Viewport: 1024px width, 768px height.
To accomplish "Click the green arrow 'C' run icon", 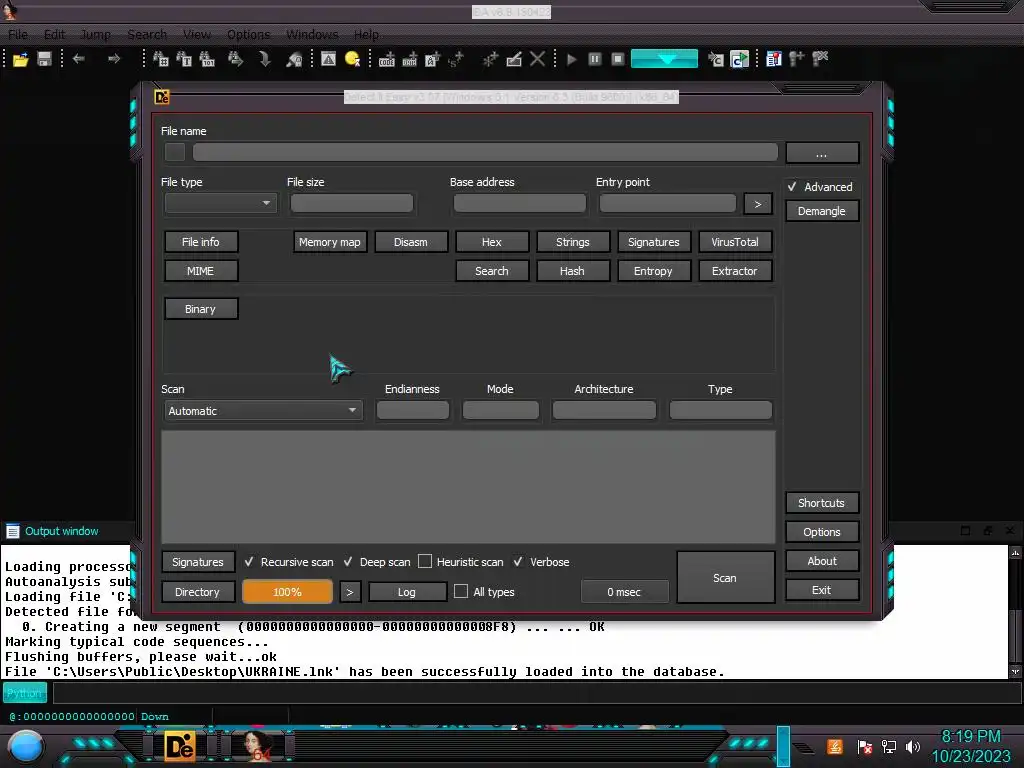I will point(739,59).
